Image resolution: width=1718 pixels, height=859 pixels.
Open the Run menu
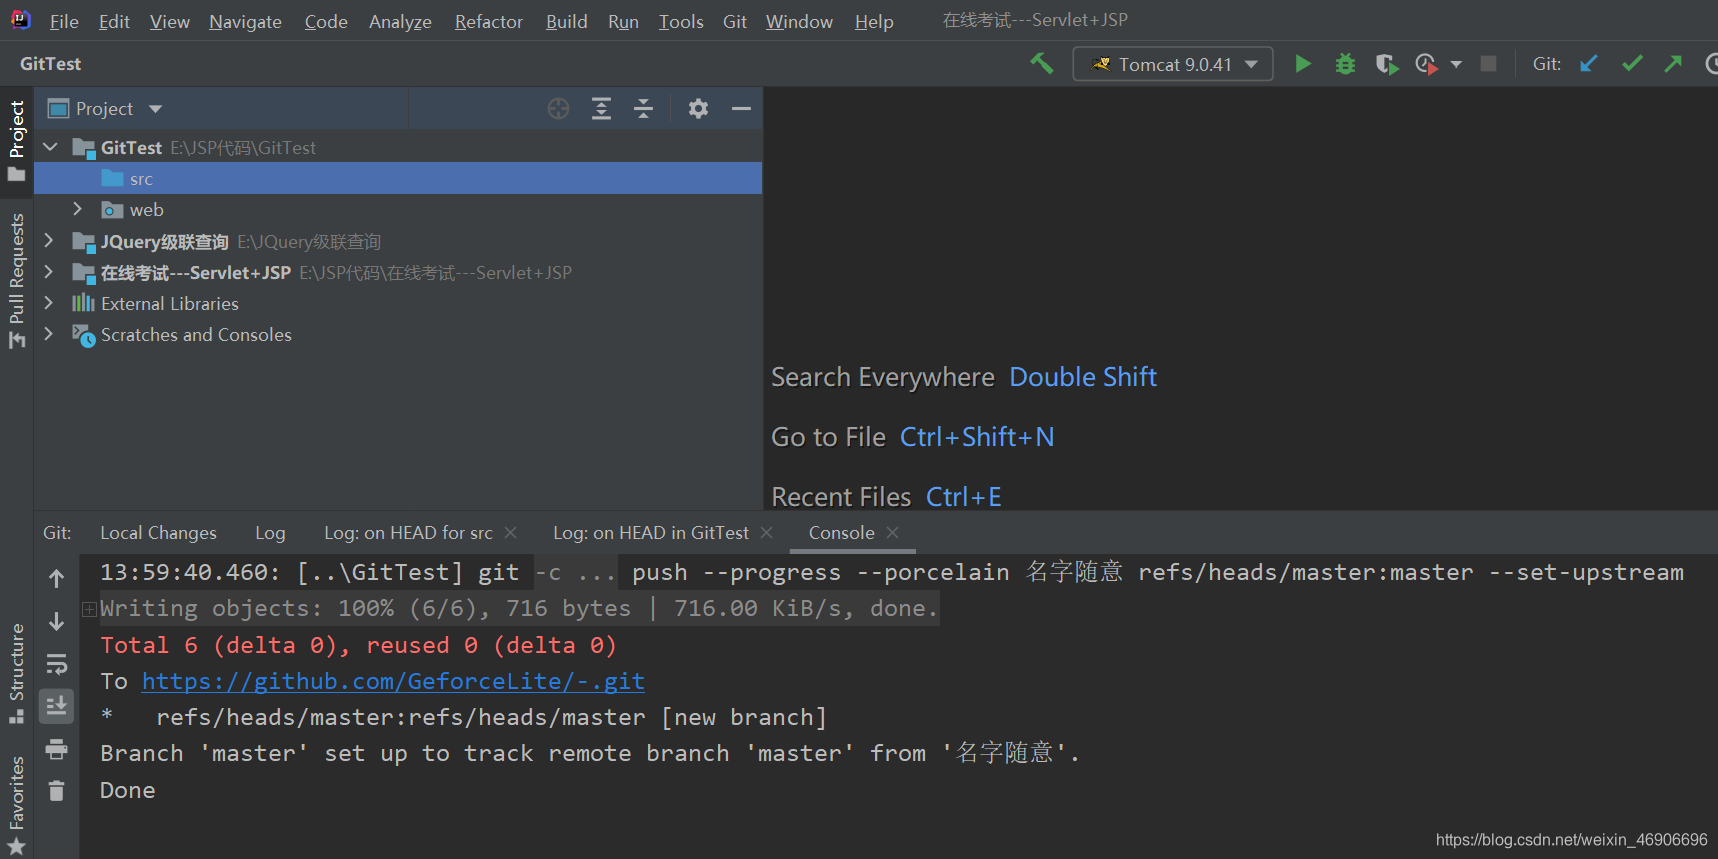(623, 22)
